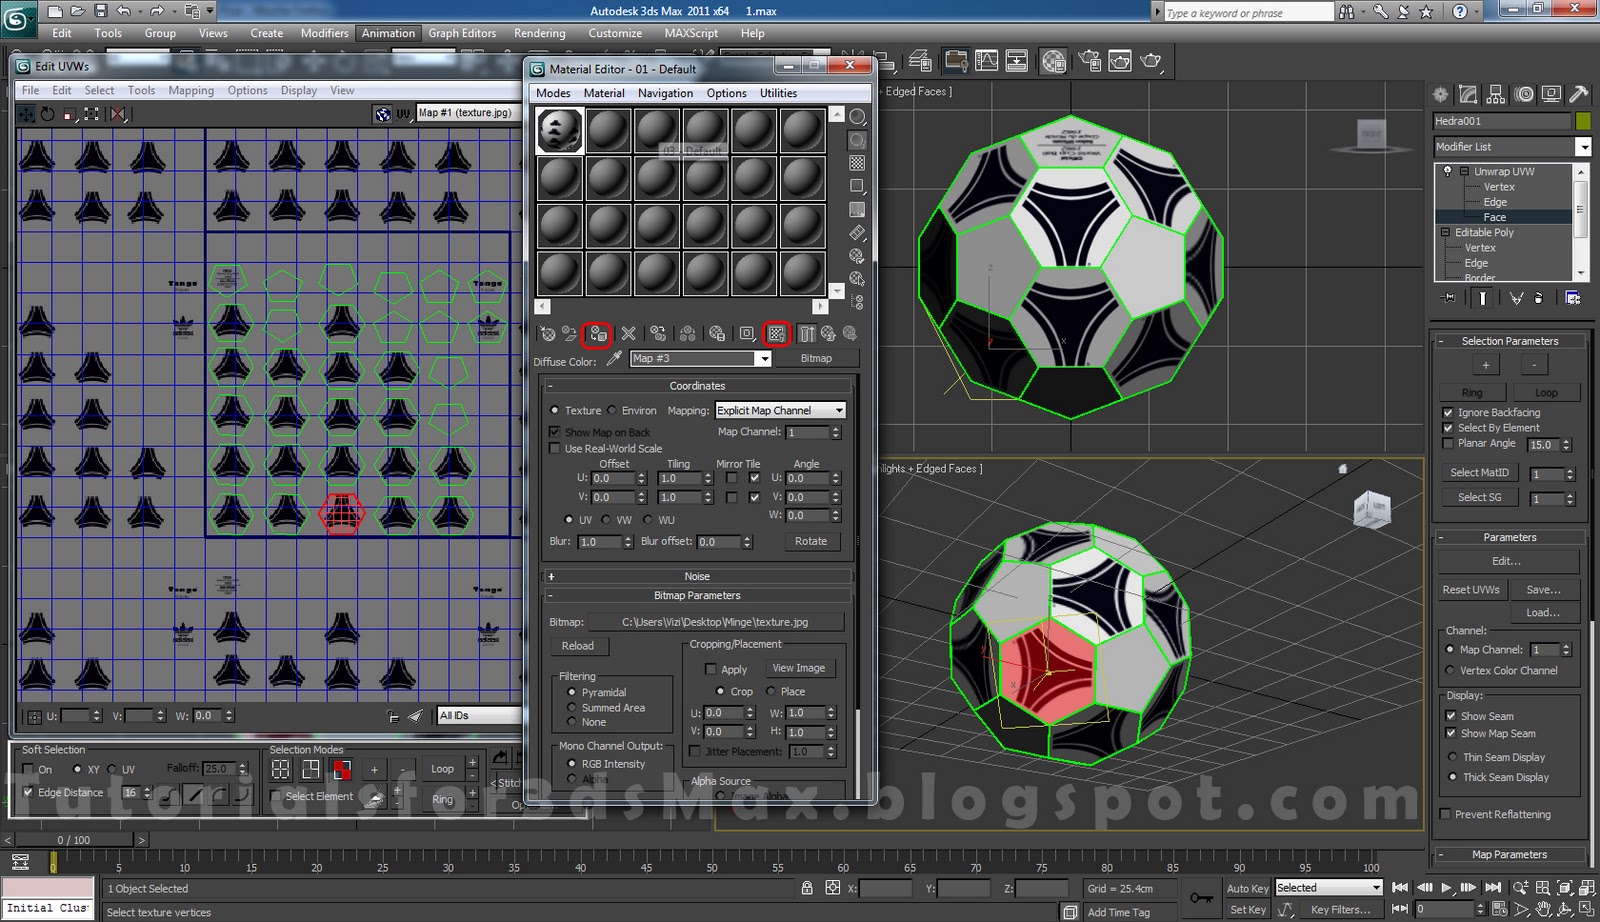Viewport: 1600px width, 922px height.
Task: Click View Image button
Action: [799, 668]
